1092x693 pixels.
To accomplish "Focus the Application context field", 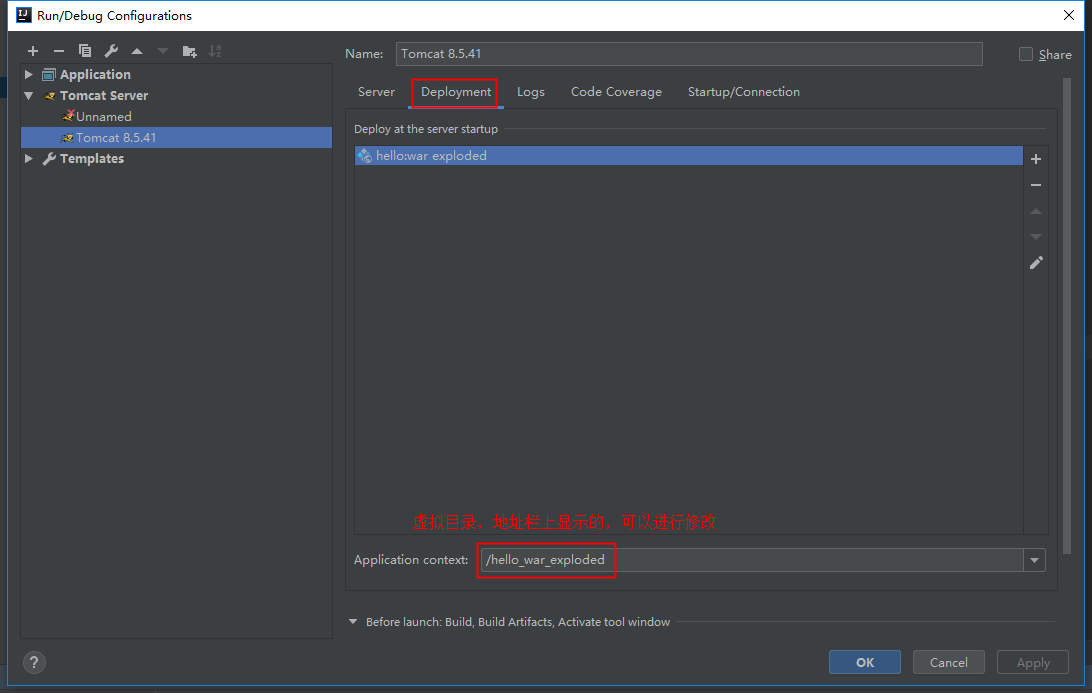I will pyautogui.click(x=752, y=560).
